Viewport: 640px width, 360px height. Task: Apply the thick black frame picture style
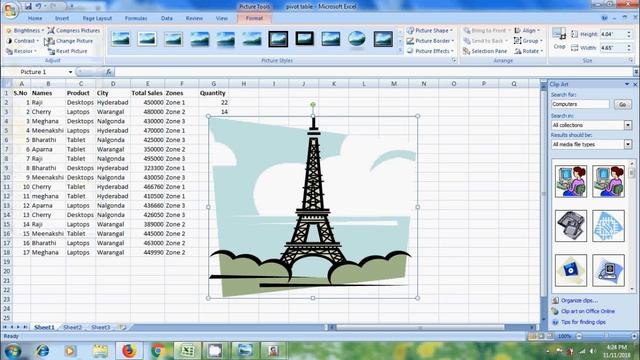click(304, 39)
